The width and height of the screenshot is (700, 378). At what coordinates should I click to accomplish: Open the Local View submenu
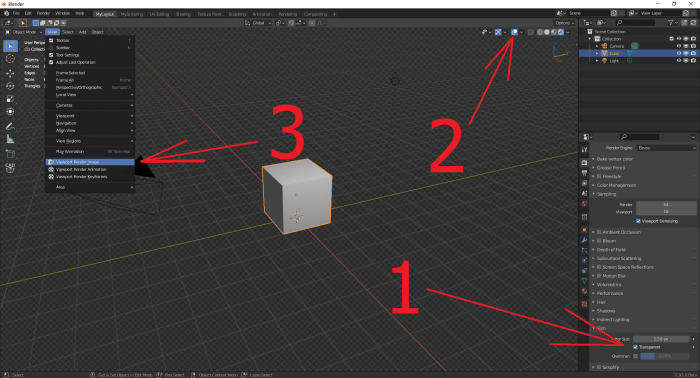[x=90, y=95]
